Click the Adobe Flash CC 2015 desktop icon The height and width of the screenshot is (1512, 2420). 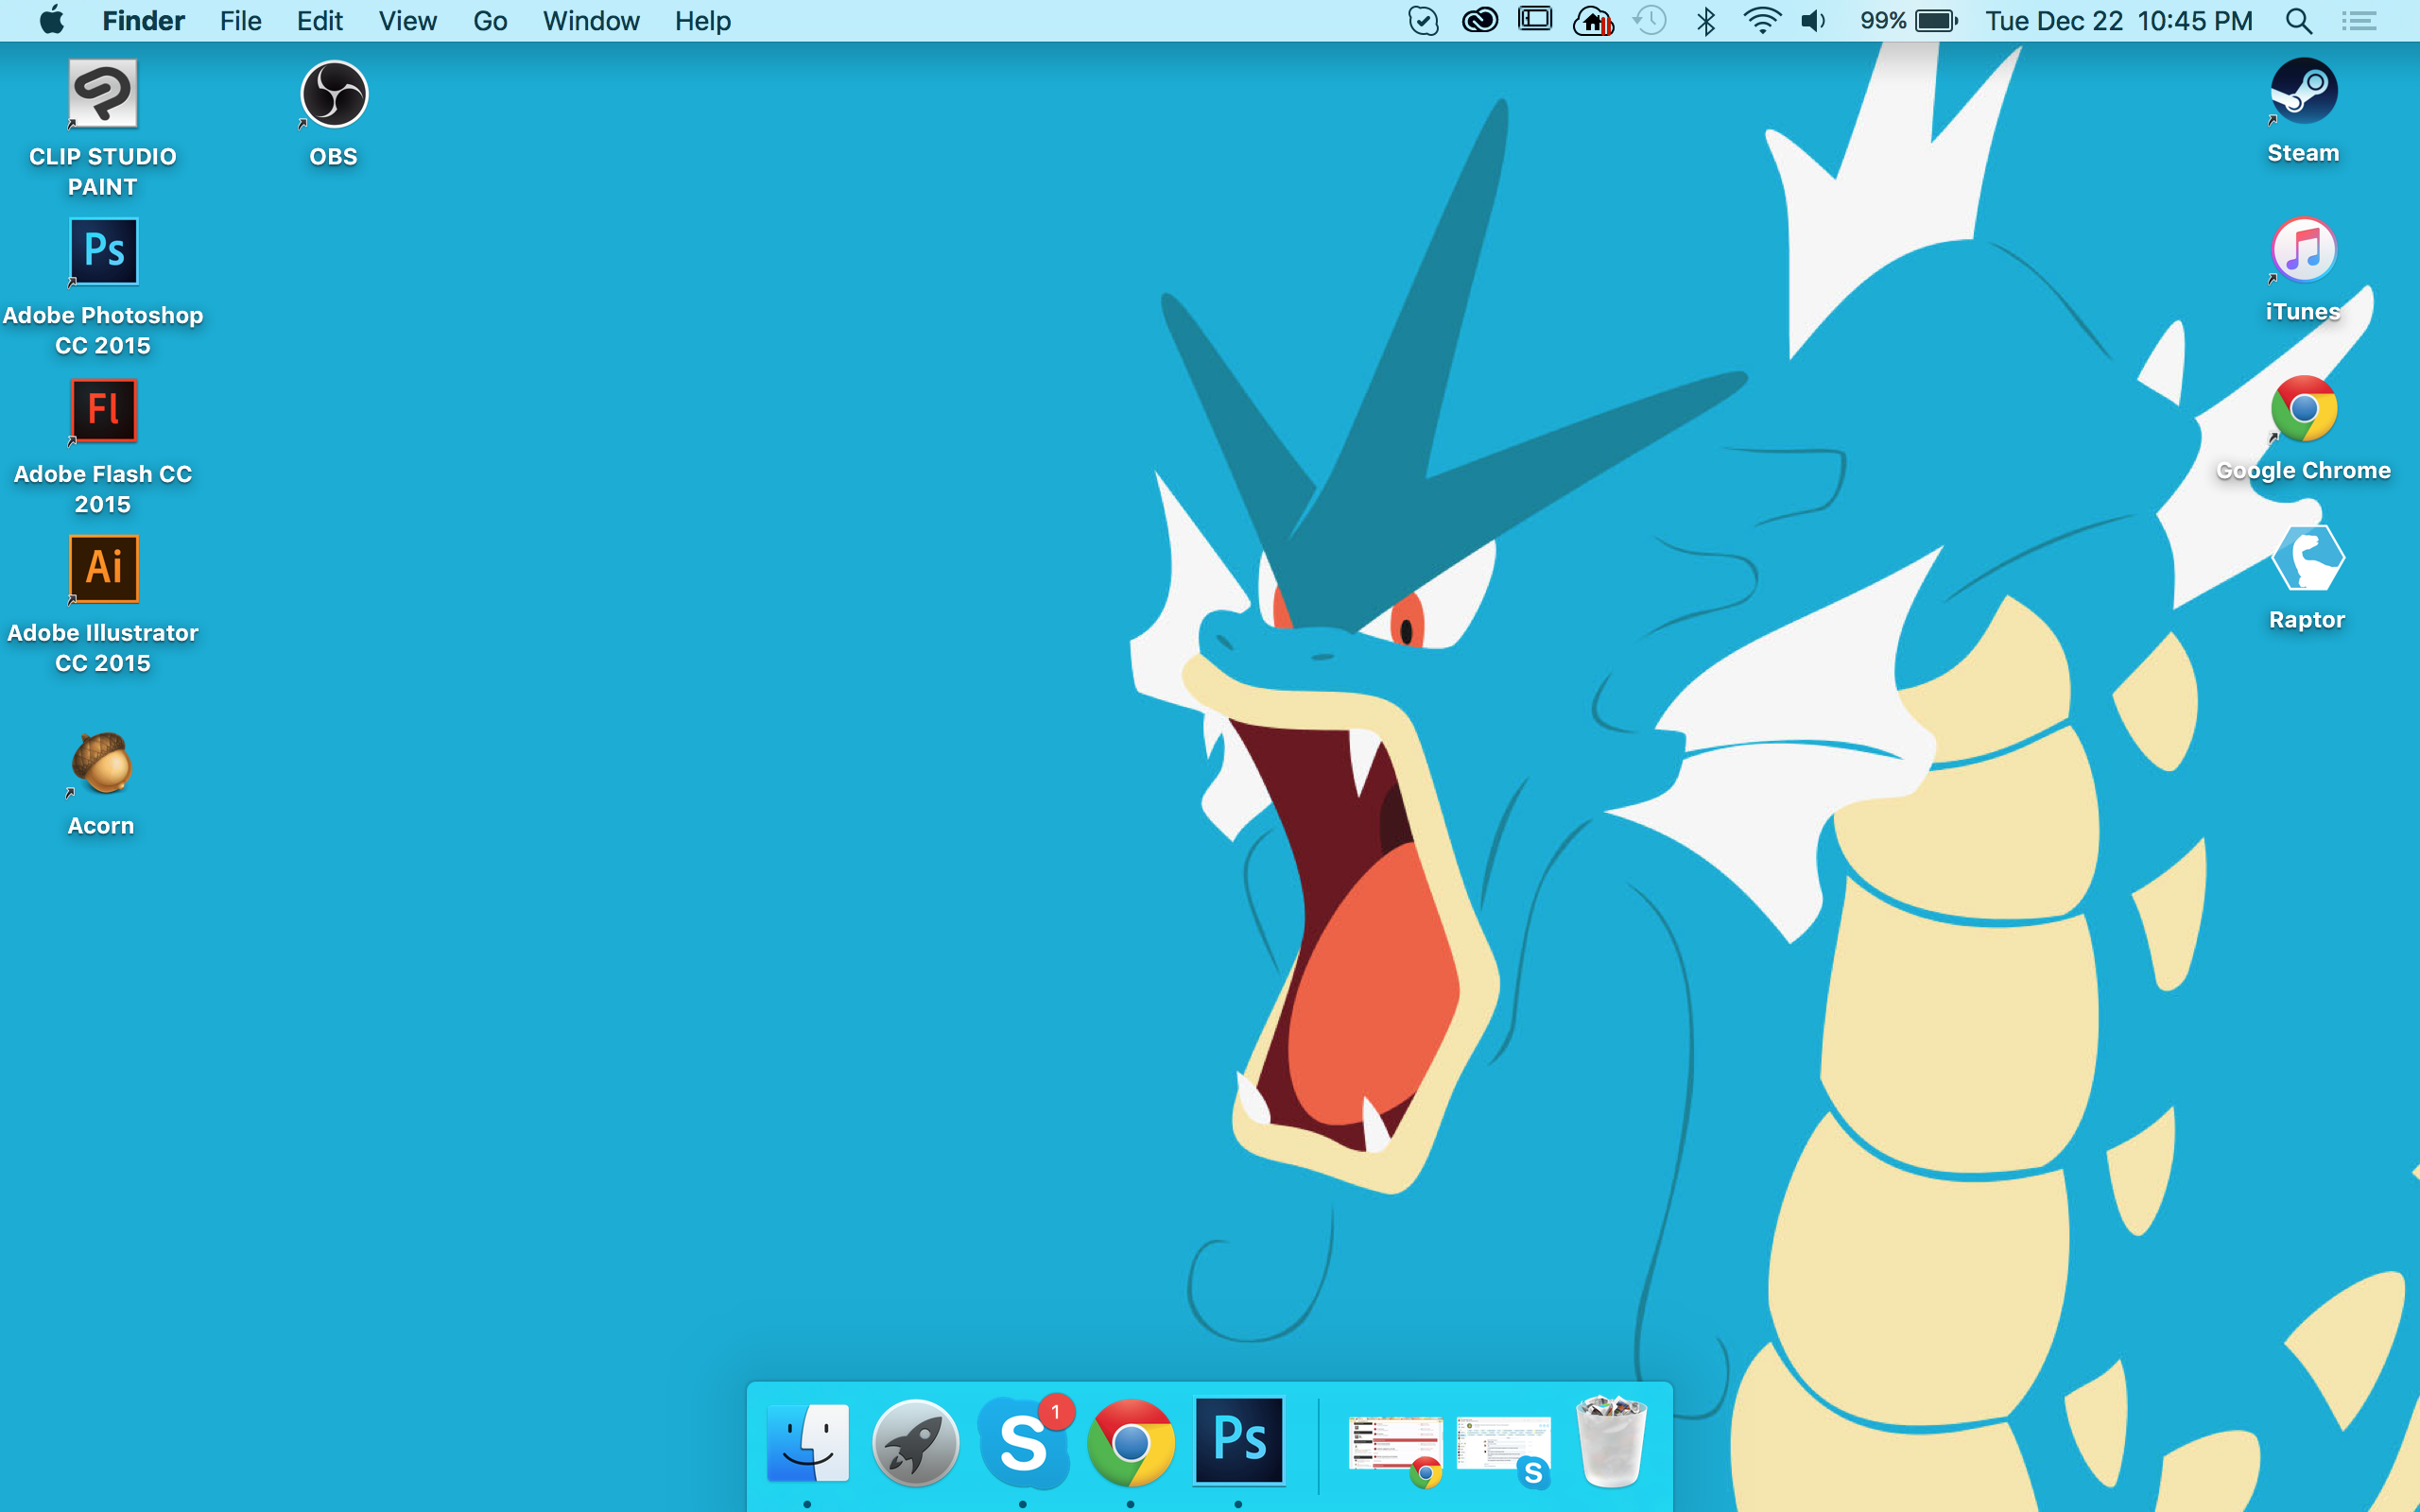click(103, 411)
